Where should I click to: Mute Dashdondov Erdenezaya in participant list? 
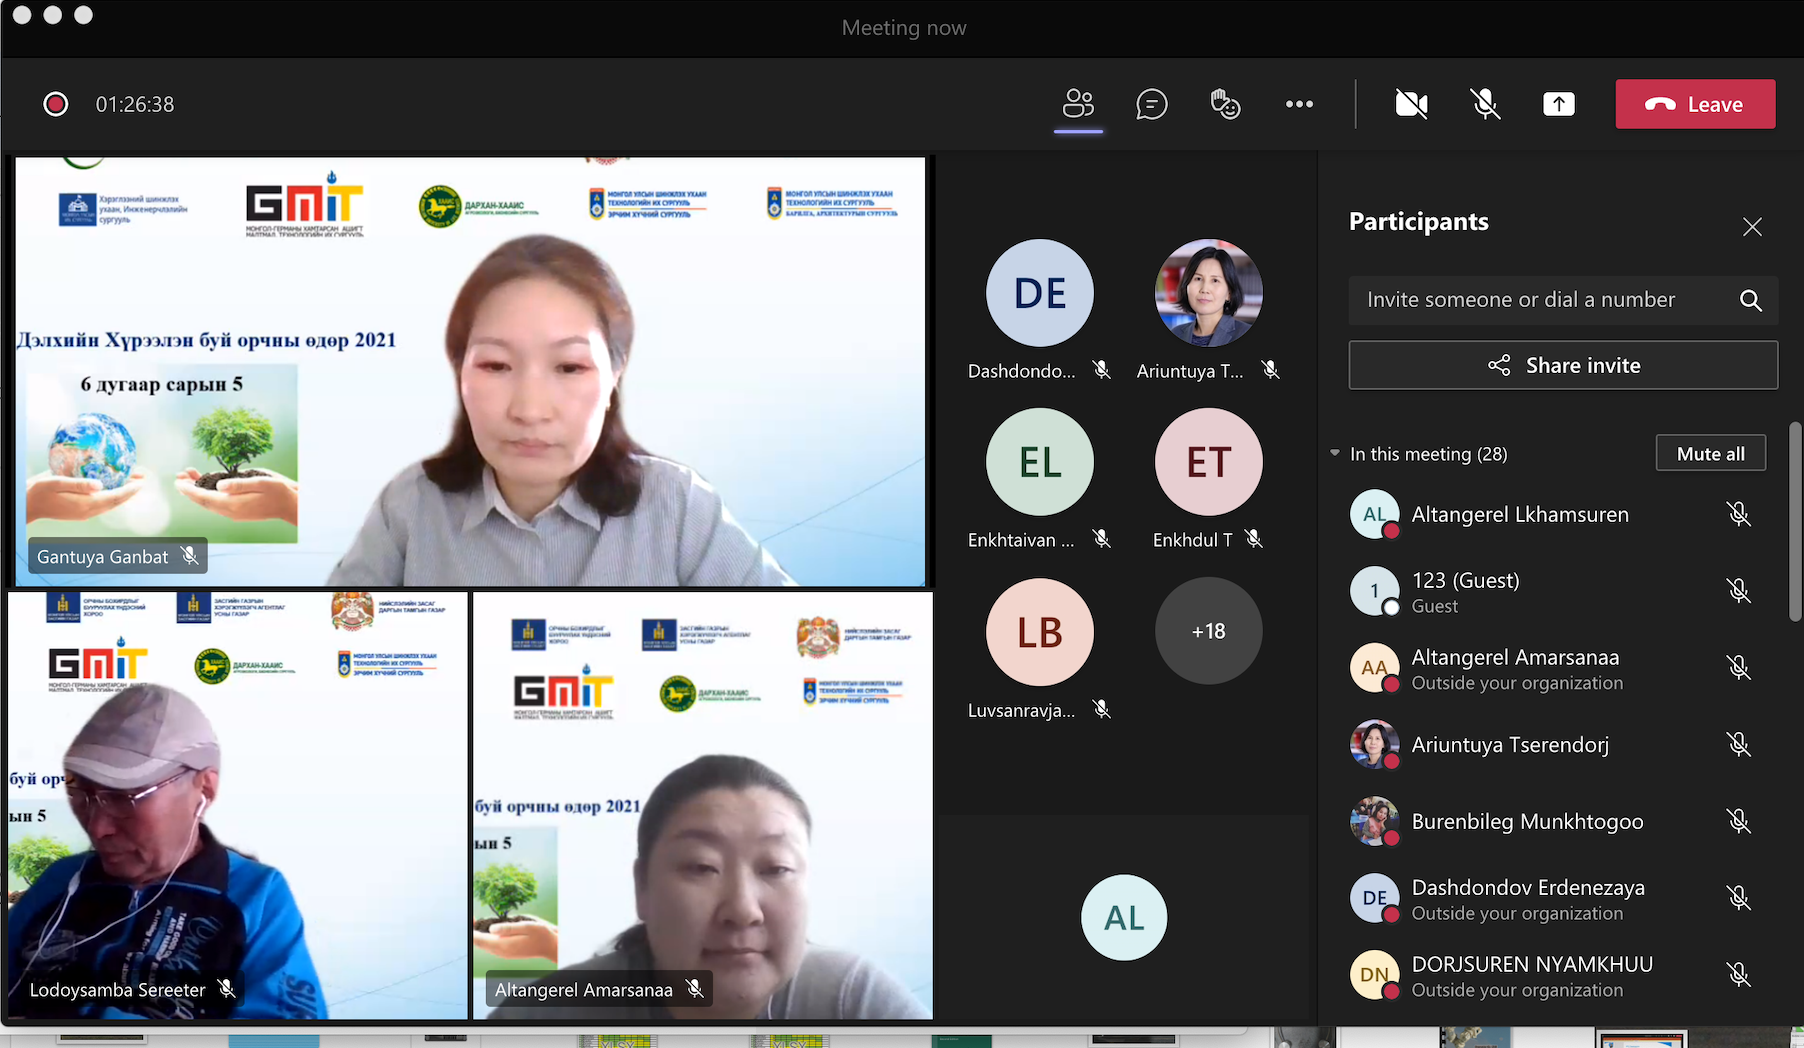pyautogui.click(x=1738, y=898)
